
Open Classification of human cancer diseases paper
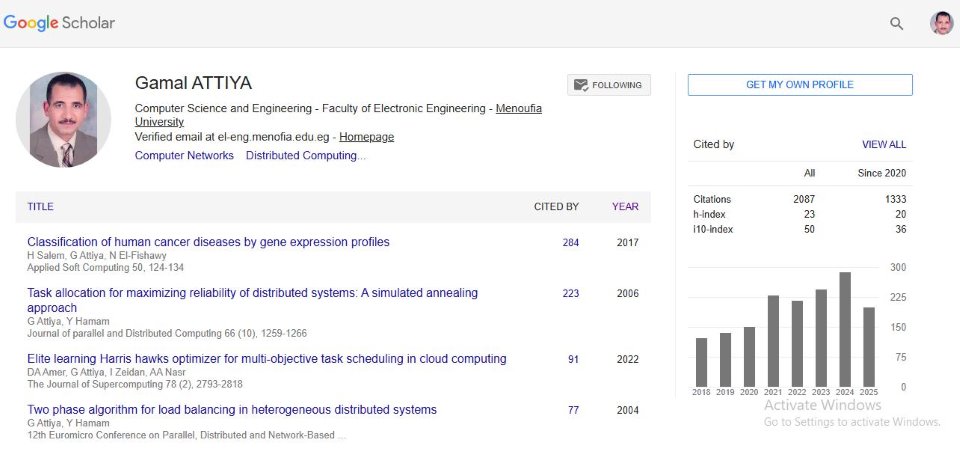tap(208, 242)
